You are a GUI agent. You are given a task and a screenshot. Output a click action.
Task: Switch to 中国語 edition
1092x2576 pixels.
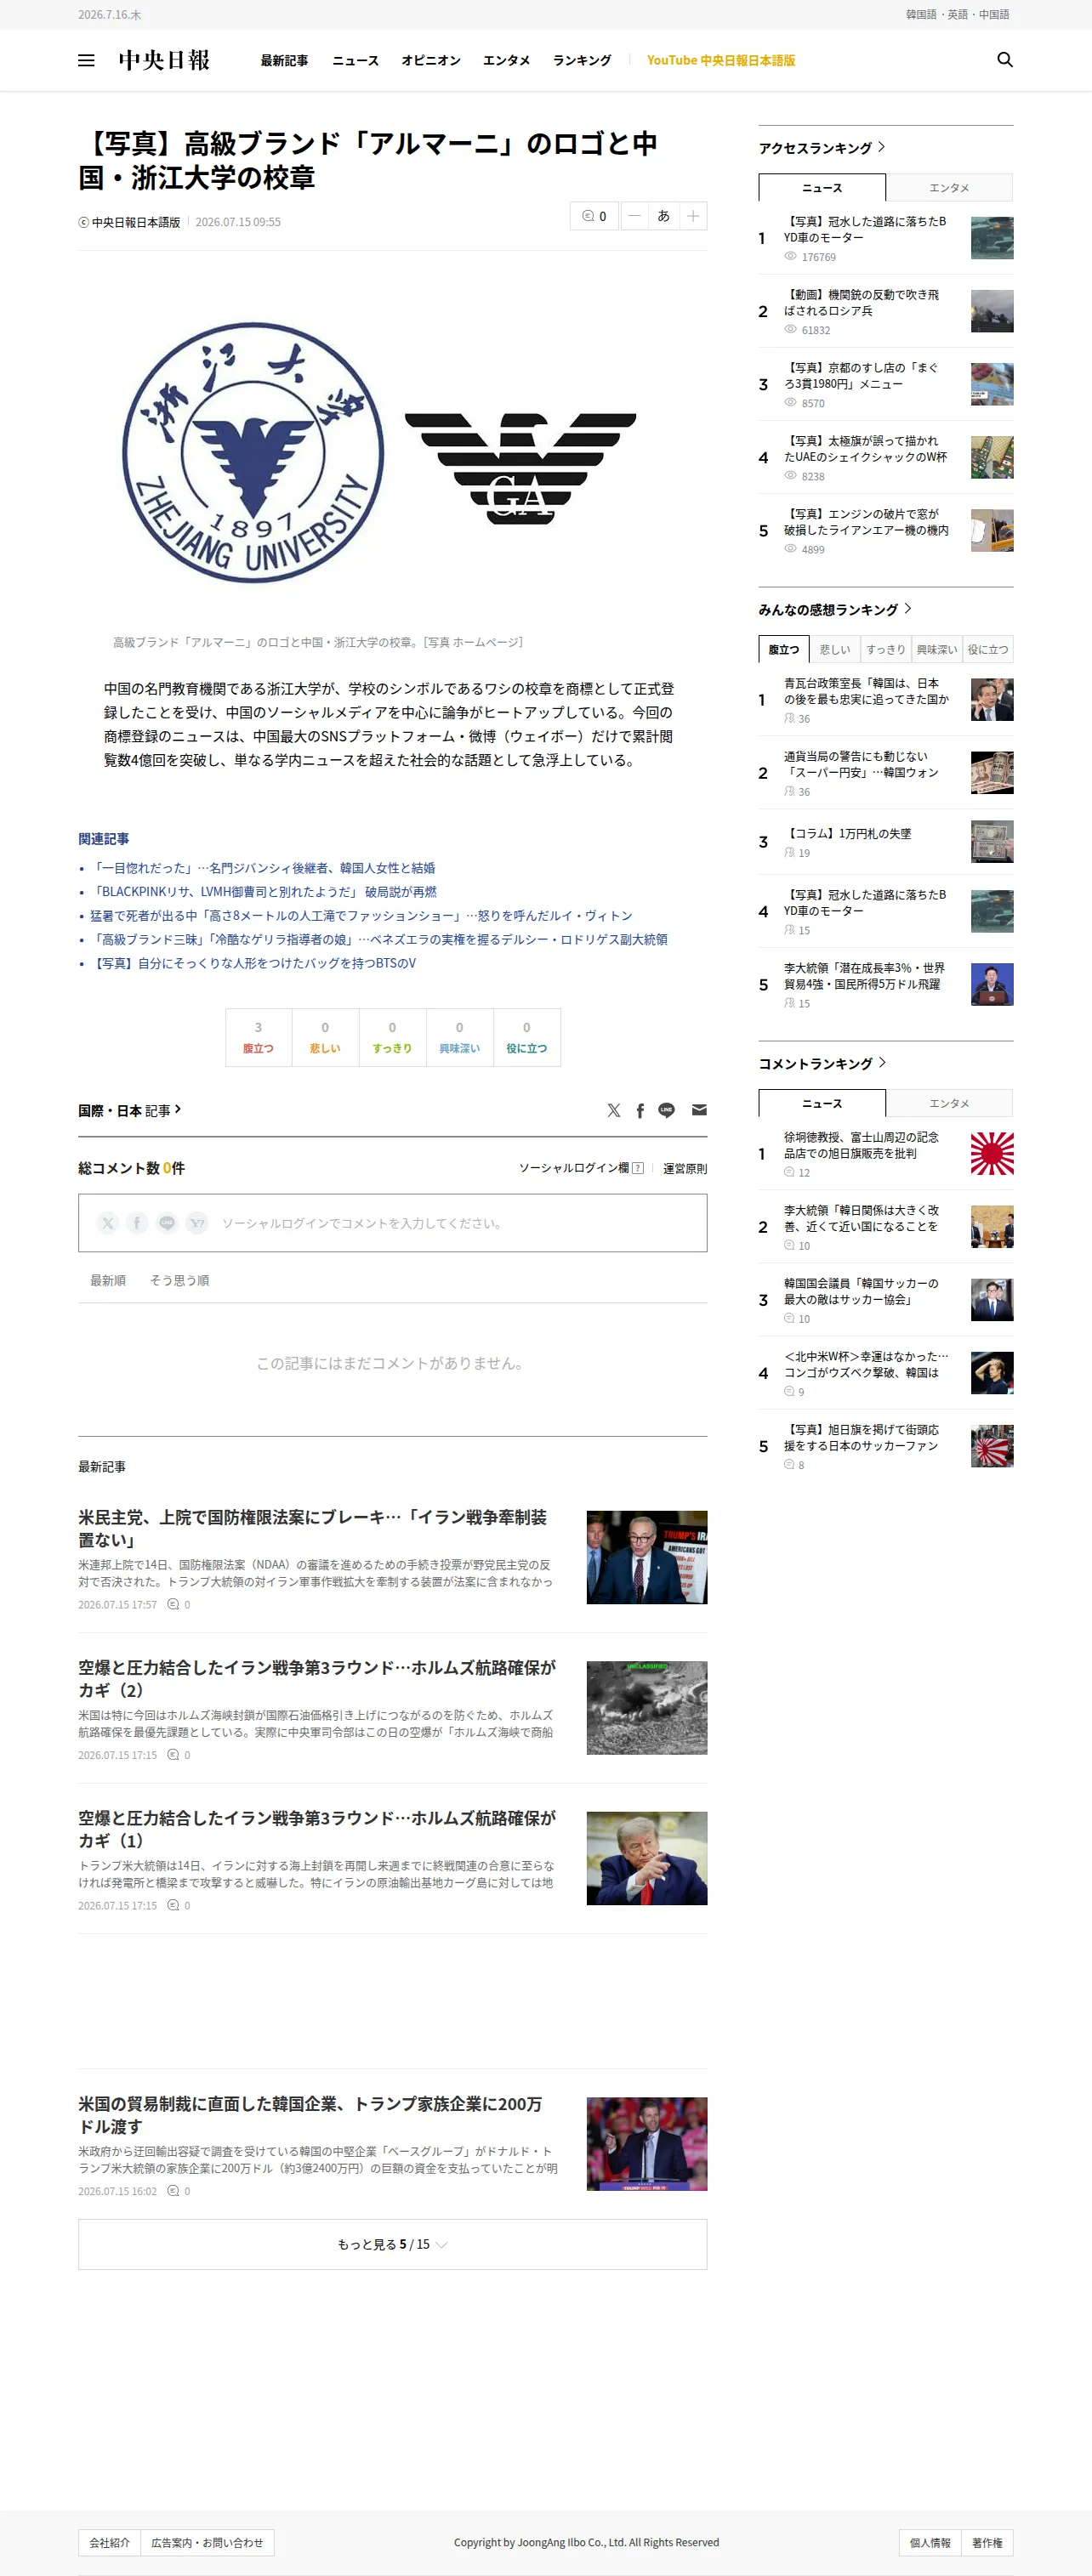[x=994, y=15]
